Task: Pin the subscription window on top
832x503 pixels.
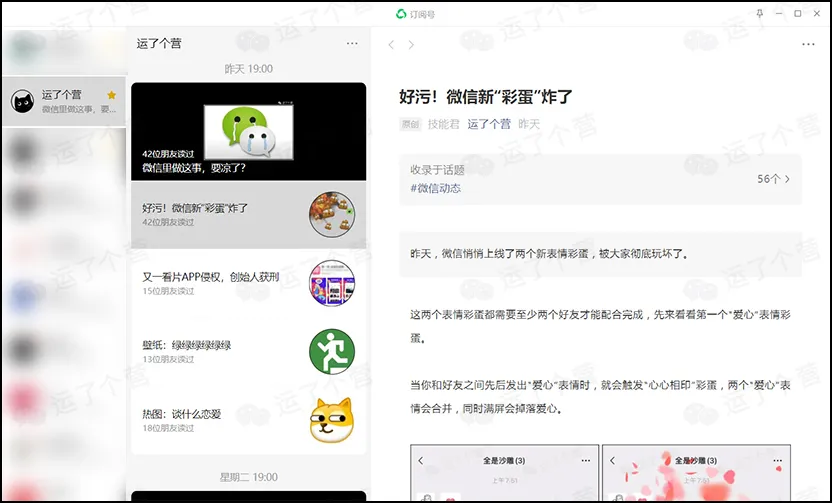Action: click(759, 14)
